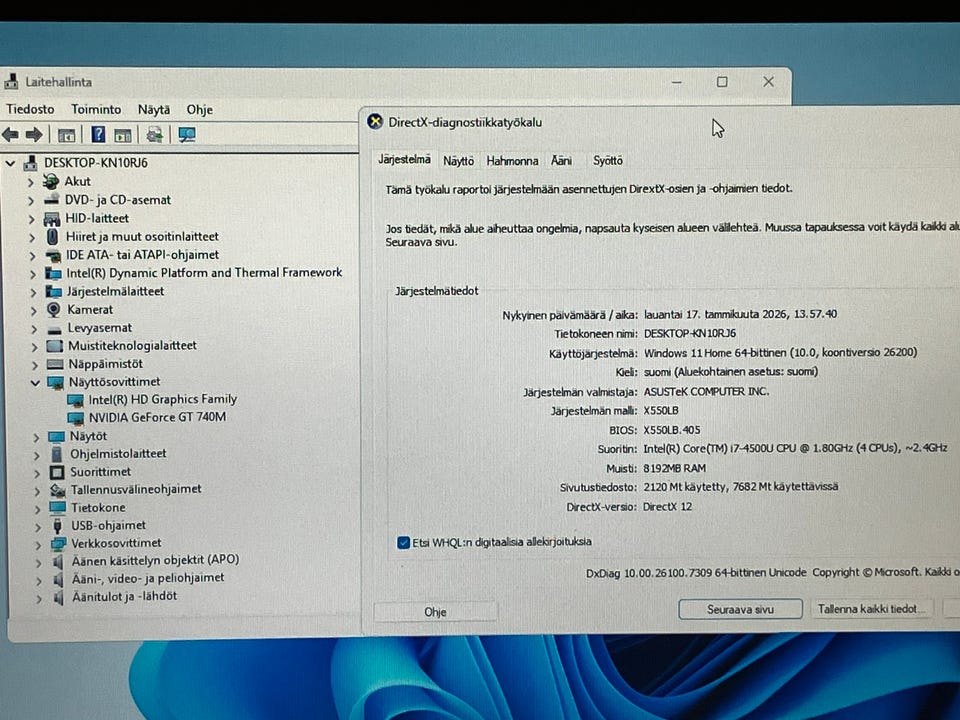Click the Äänitulot ja -lähdöt speaker icon
The height and width of the screenshot is (720, 960).
point(59,597)
